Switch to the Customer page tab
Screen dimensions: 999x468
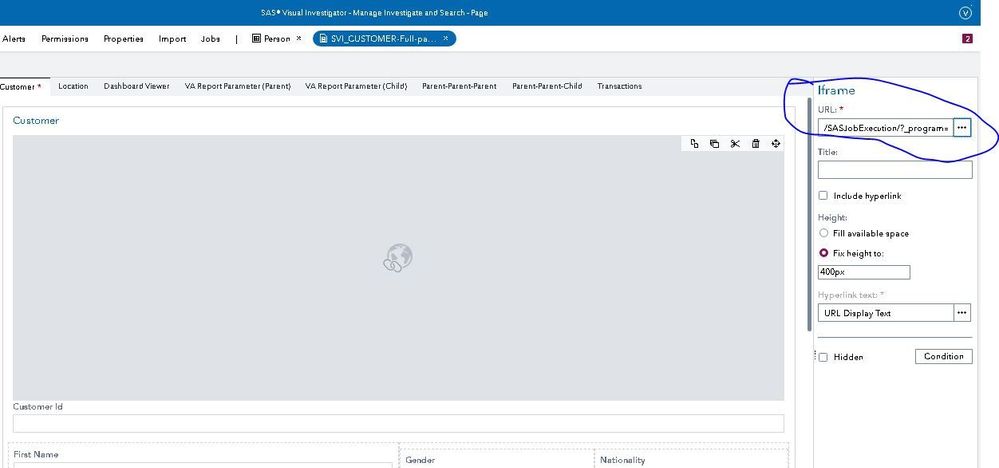pyautogui.click(x=22, y=87)
